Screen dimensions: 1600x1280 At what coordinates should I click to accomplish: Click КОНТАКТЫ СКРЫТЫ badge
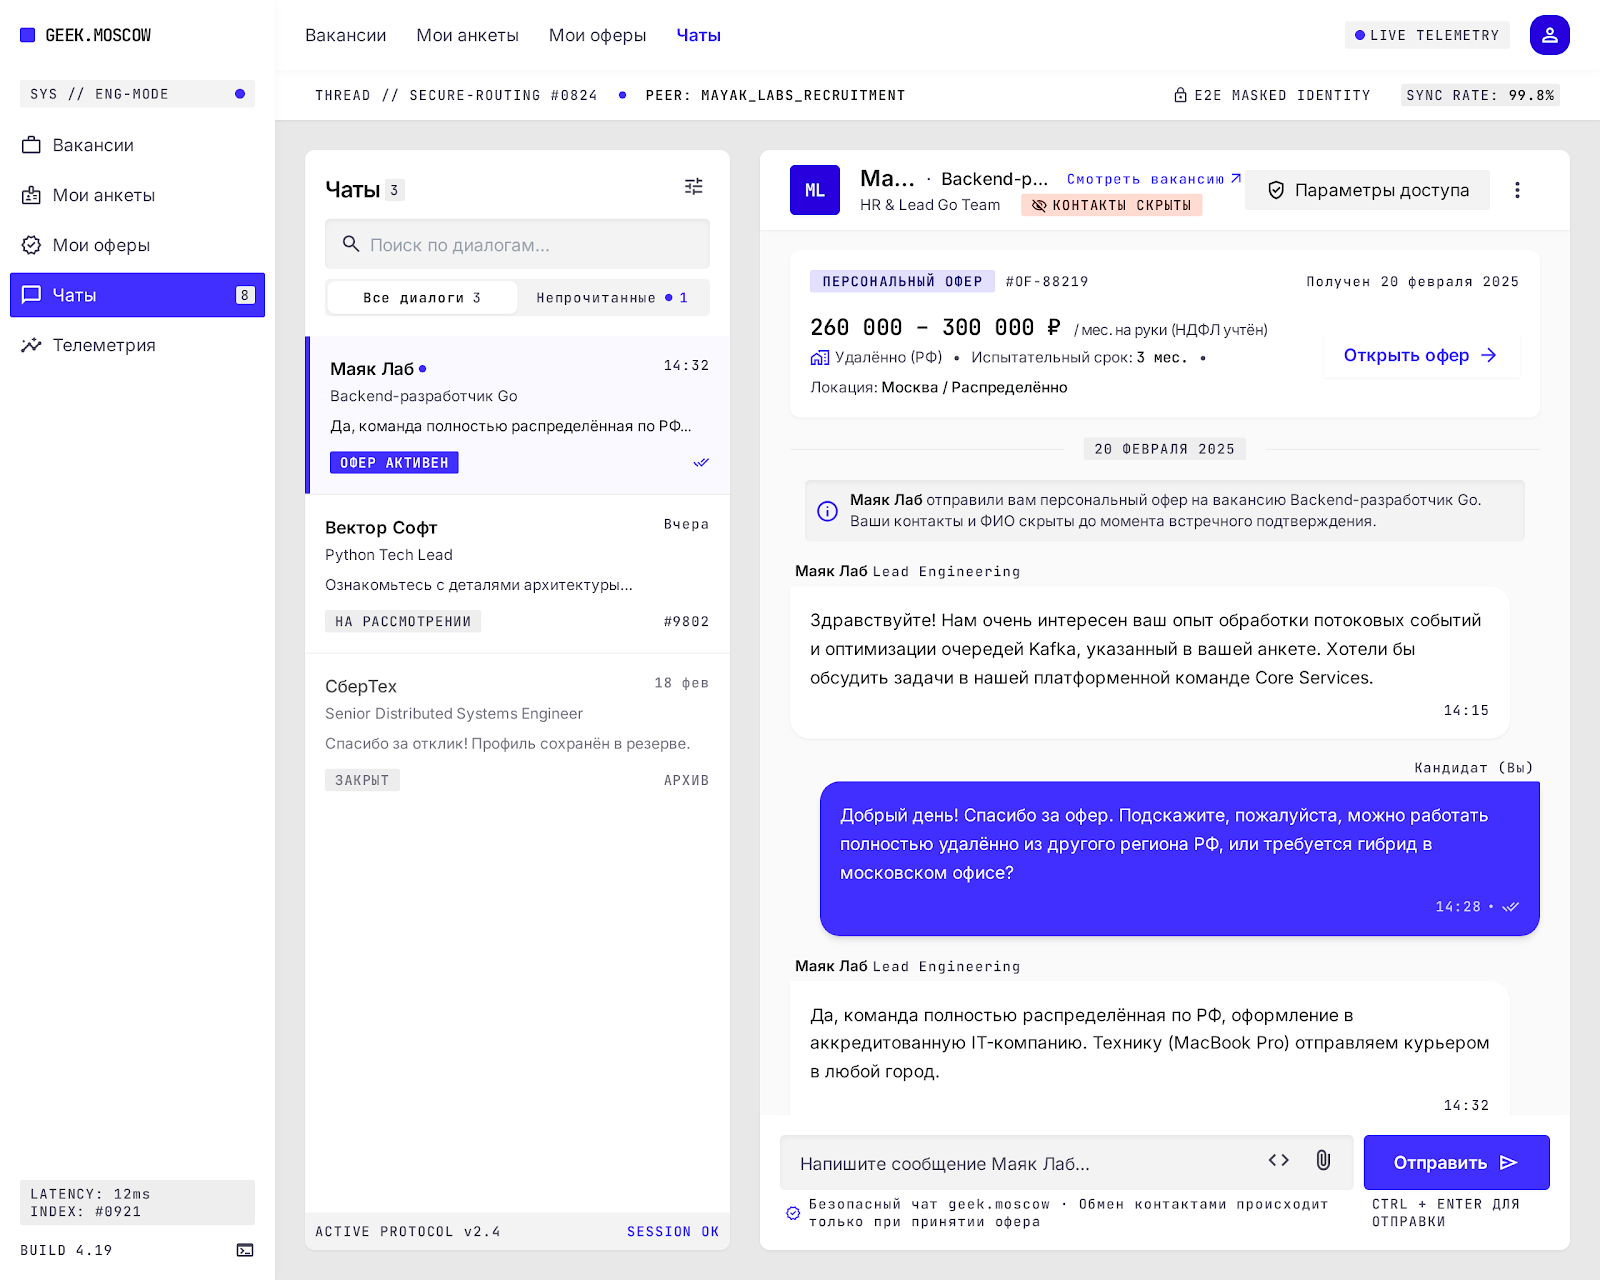1111,205
